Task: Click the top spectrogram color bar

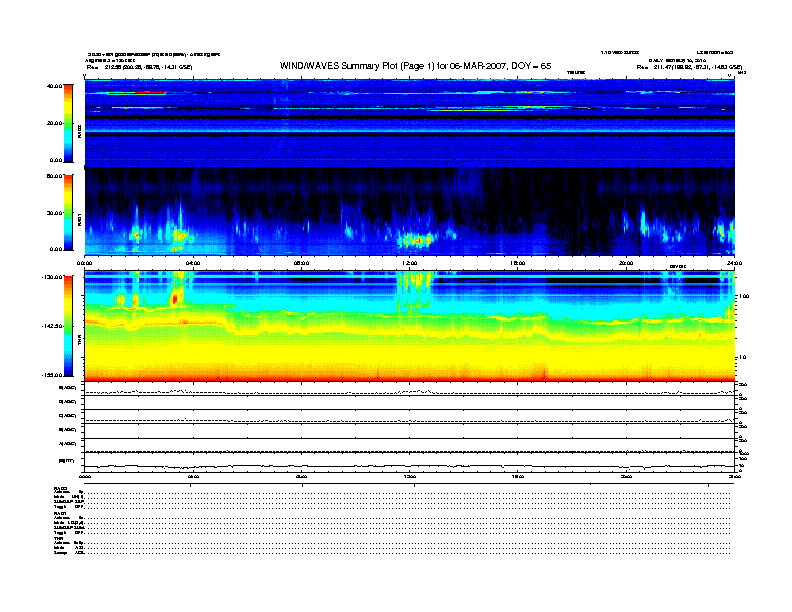Action: click(x=68, y=123)
